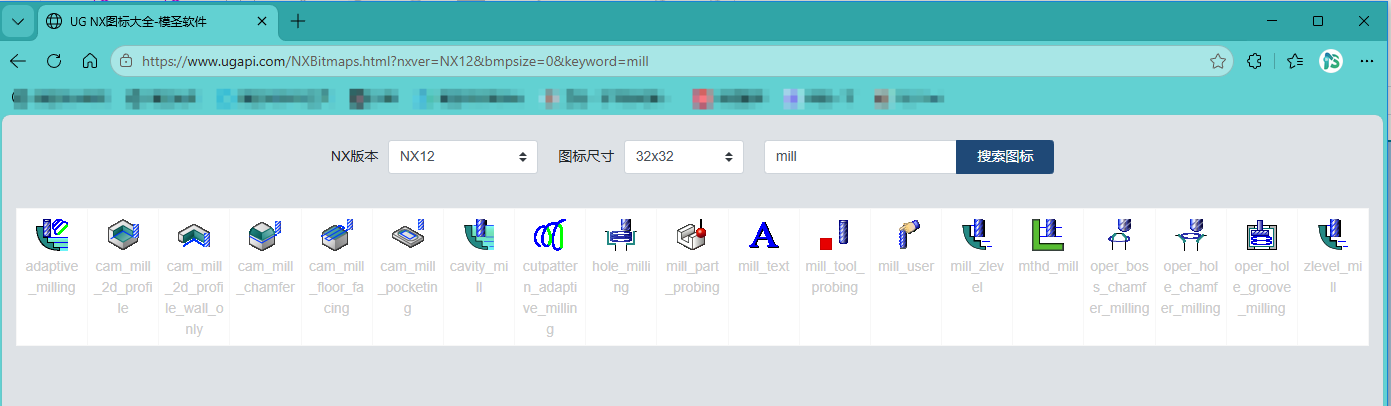The width and height of the screenshot is (1391, 406).
Task: Click the mill_user label text
Action: coord(906,267)
